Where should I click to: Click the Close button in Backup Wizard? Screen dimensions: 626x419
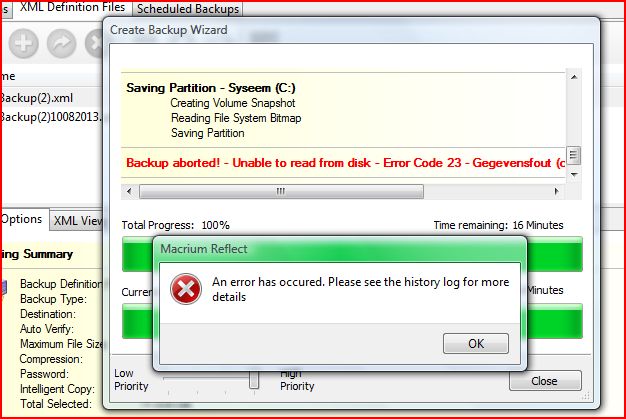545,381
